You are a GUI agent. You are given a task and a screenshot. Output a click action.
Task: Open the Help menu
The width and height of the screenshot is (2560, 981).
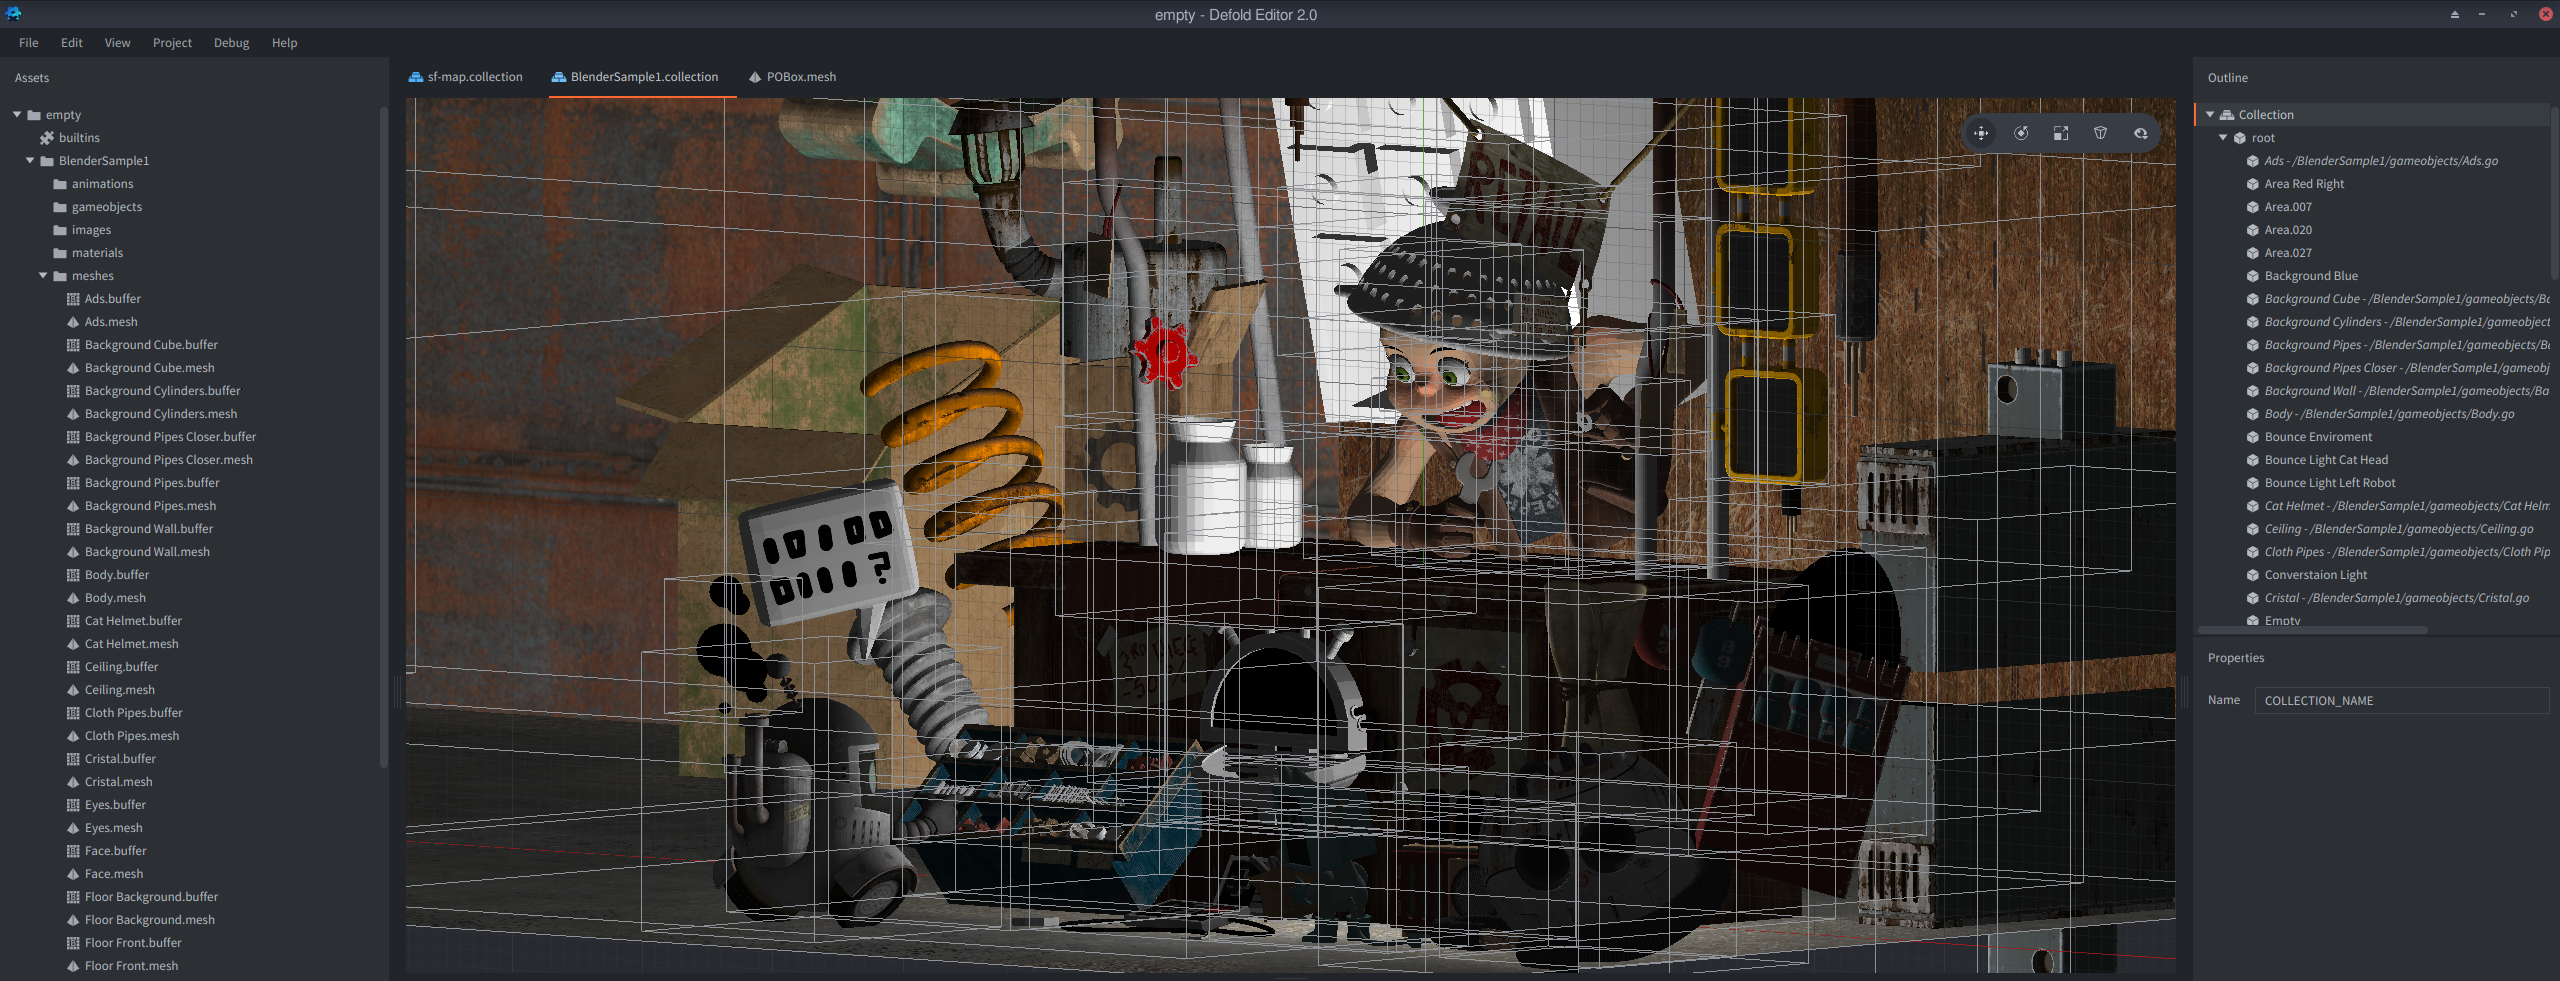(285, 43)
